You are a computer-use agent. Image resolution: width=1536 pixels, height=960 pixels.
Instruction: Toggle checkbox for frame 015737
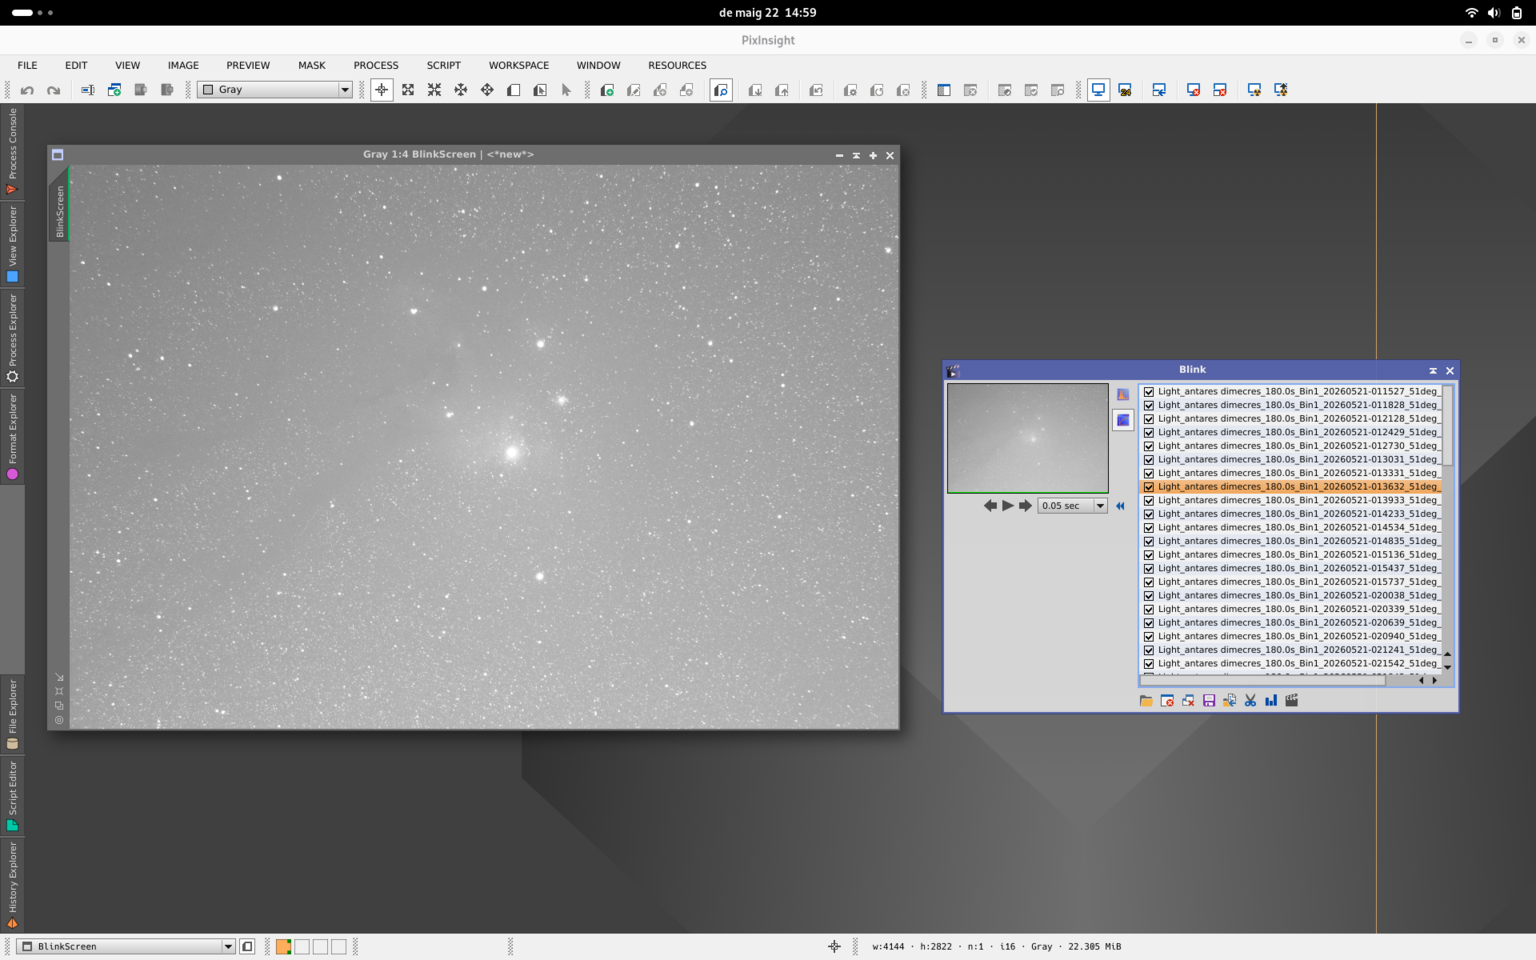point(1149,582)
